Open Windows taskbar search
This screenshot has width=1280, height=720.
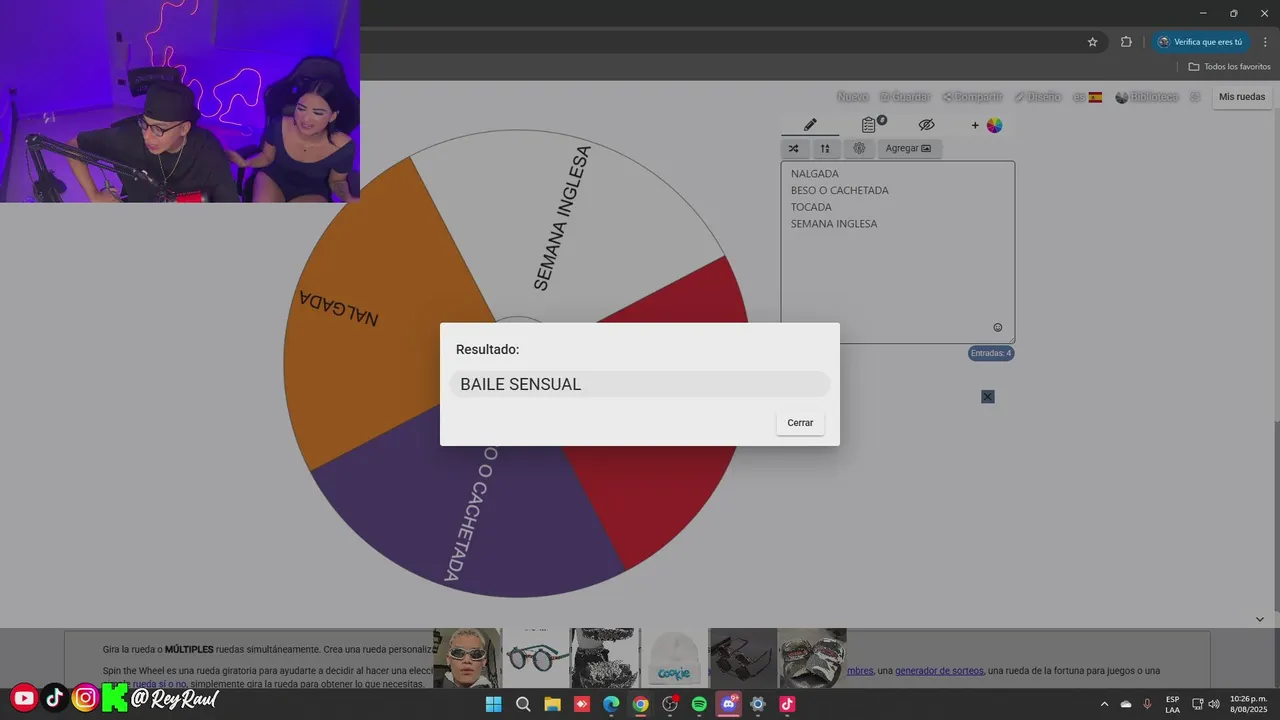point(523,704)
